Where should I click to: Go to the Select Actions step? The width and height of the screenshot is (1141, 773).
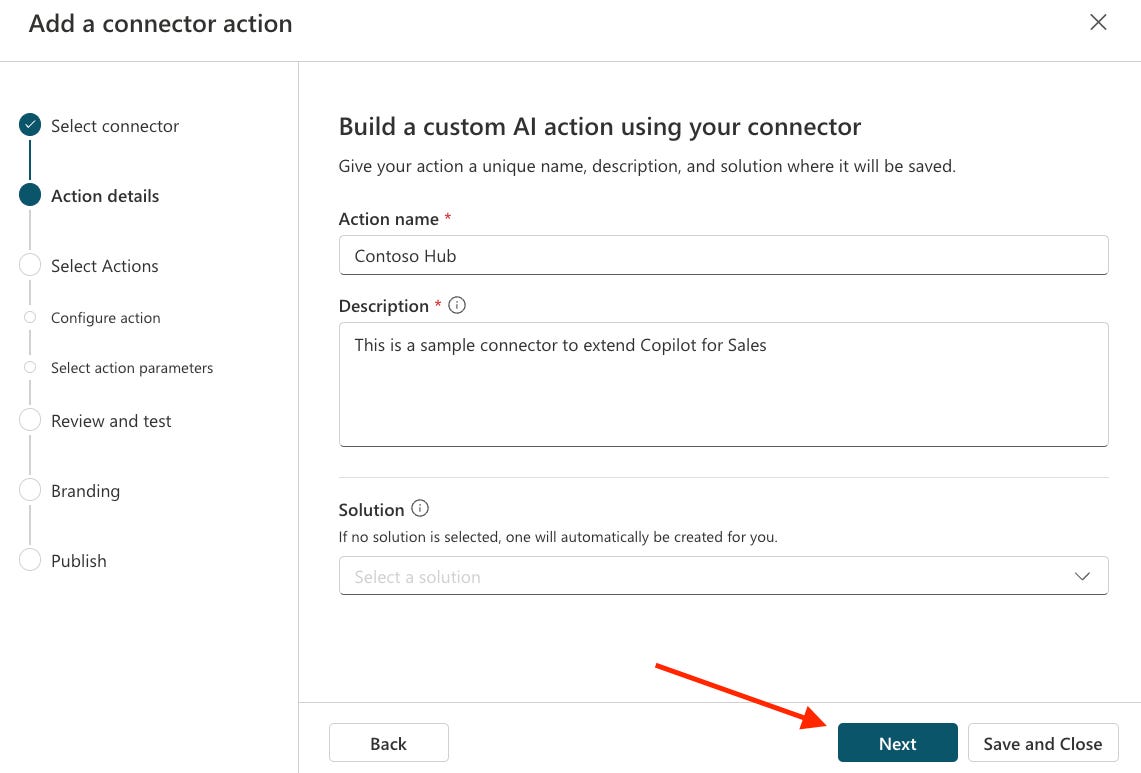click(105, 266)
